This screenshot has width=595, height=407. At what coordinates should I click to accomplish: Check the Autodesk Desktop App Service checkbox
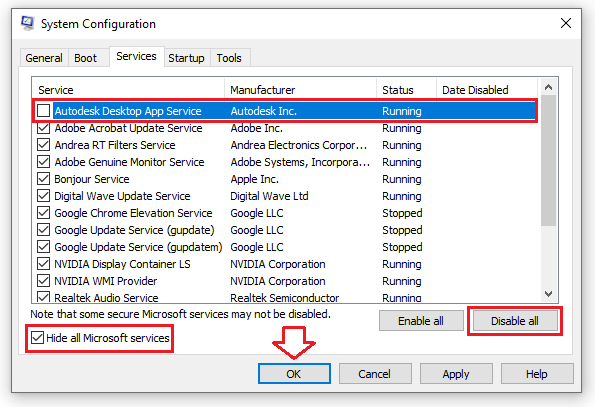click(43, 111)
